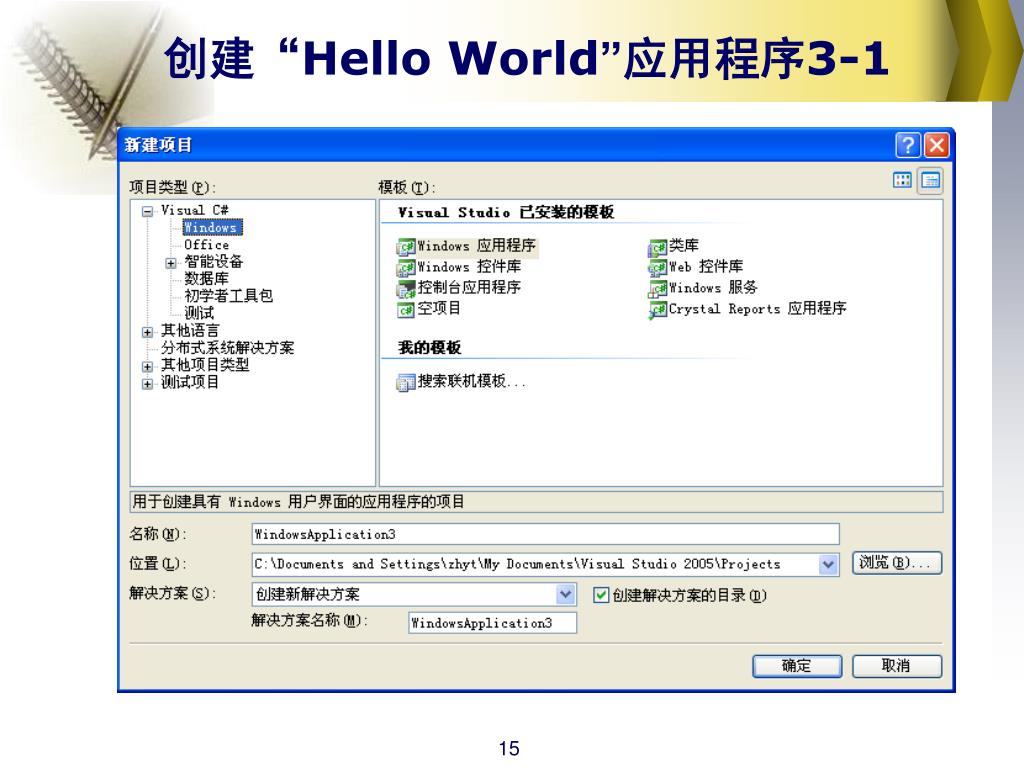This screenshot has width=1024, height=768.
Task: Select the 其他语言 tree label
Action: [x=190, y=330]
